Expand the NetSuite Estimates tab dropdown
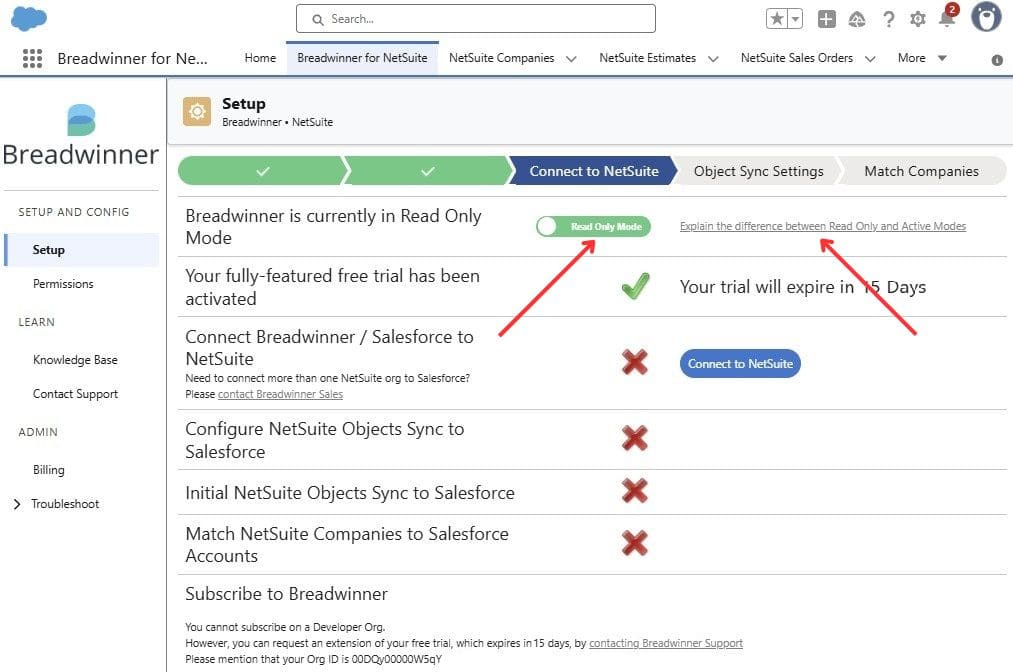The image size is (1013, 672). pos(713,59)
